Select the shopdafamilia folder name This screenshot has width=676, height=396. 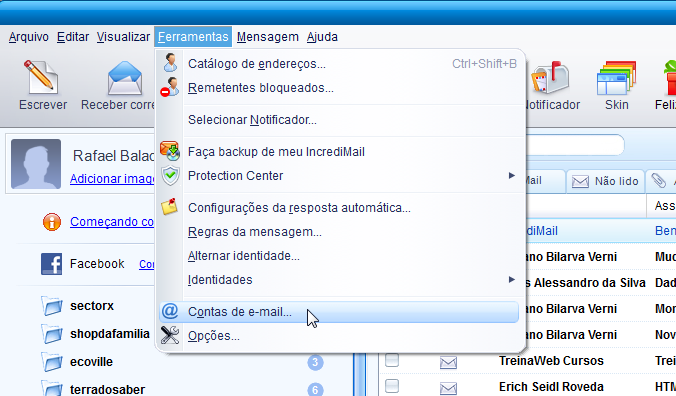pos(110,334)
